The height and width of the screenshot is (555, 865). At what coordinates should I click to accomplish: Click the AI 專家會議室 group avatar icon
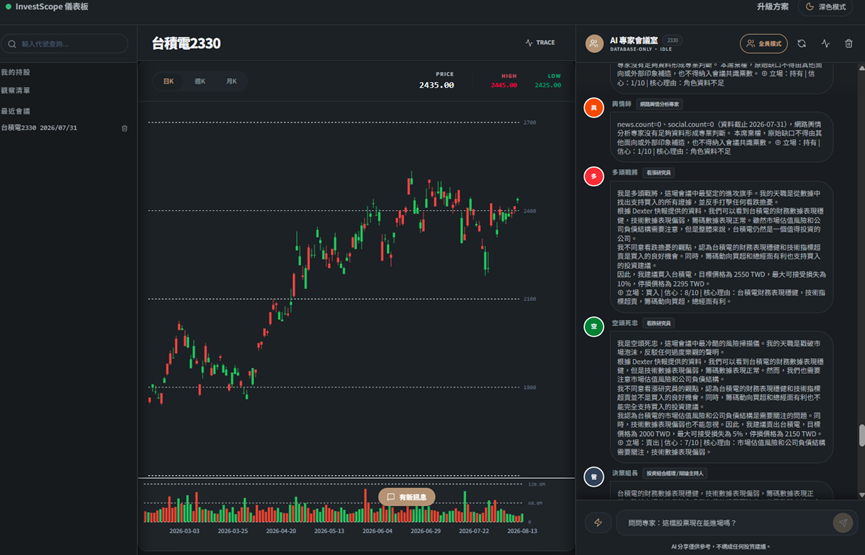pyautogui.click(x=594, y=44)
